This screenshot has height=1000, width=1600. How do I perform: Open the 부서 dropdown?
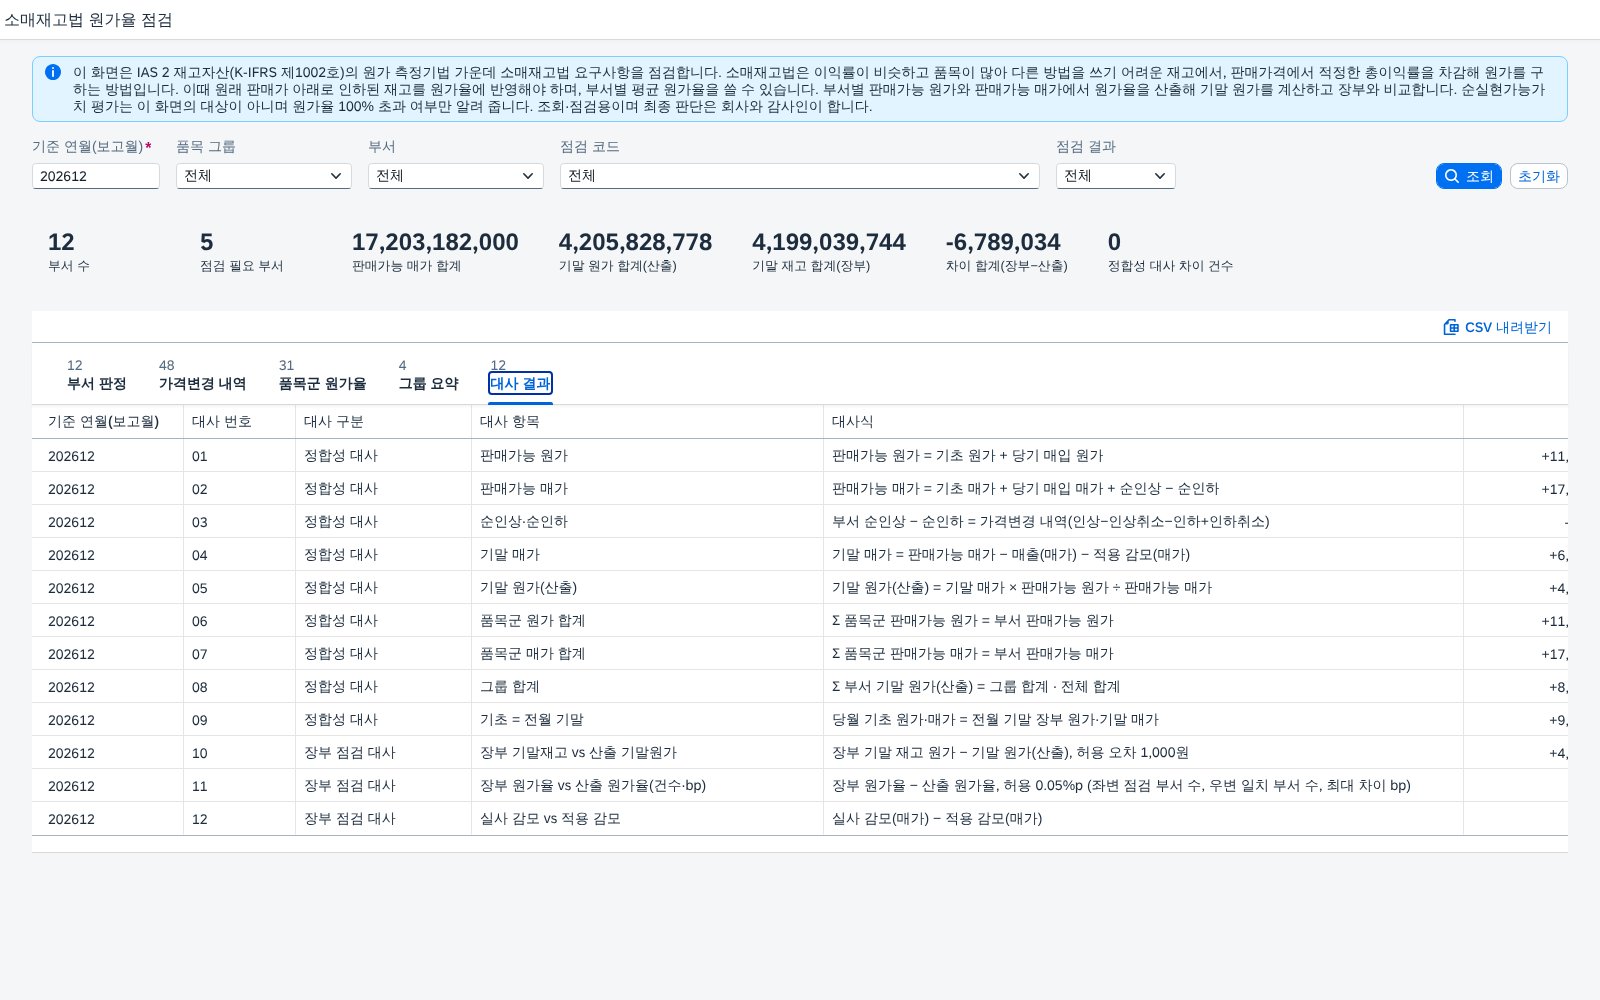point(456,176)
